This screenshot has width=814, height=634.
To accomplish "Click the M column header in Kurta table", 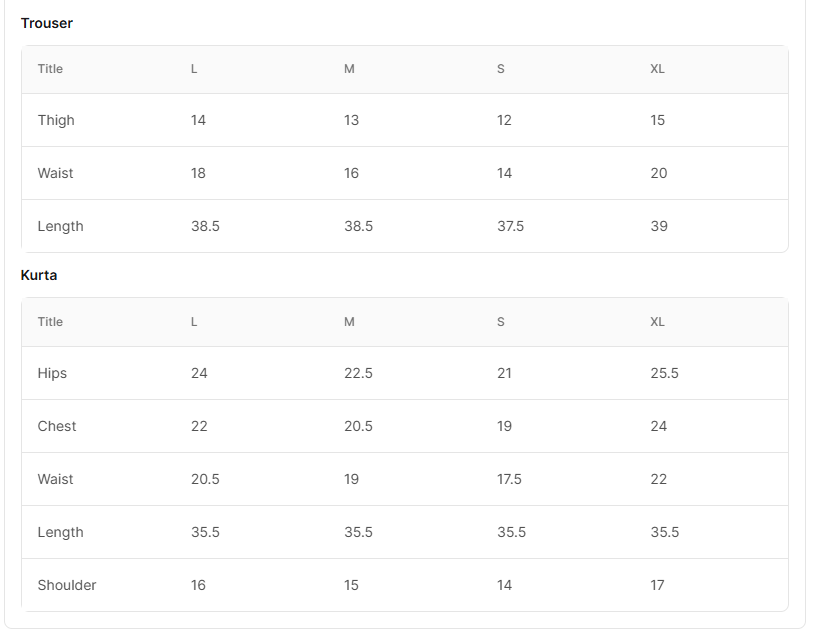I will 349,322.
